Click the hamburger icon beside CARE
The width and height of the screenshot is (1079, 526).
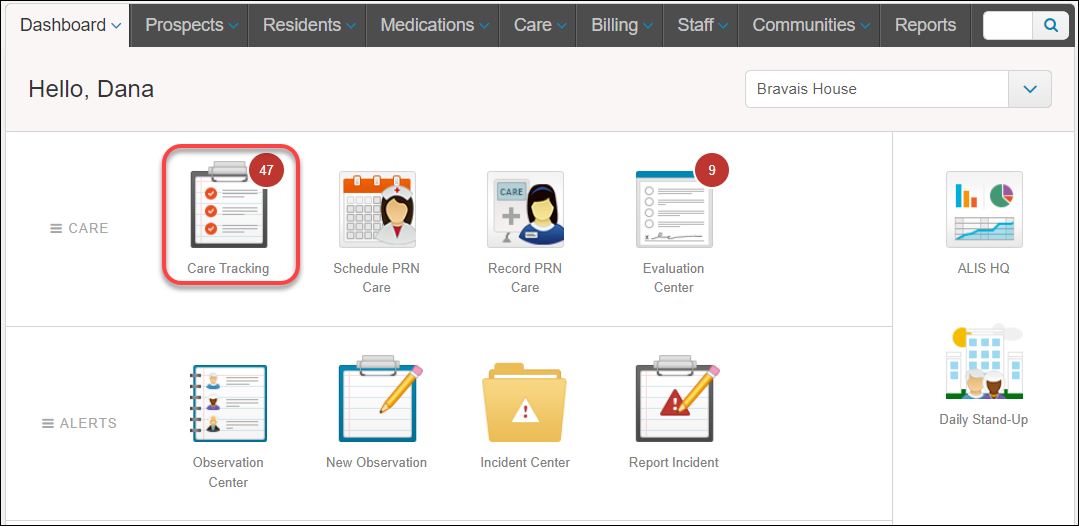pyautogui.click(x=56, y=229)
